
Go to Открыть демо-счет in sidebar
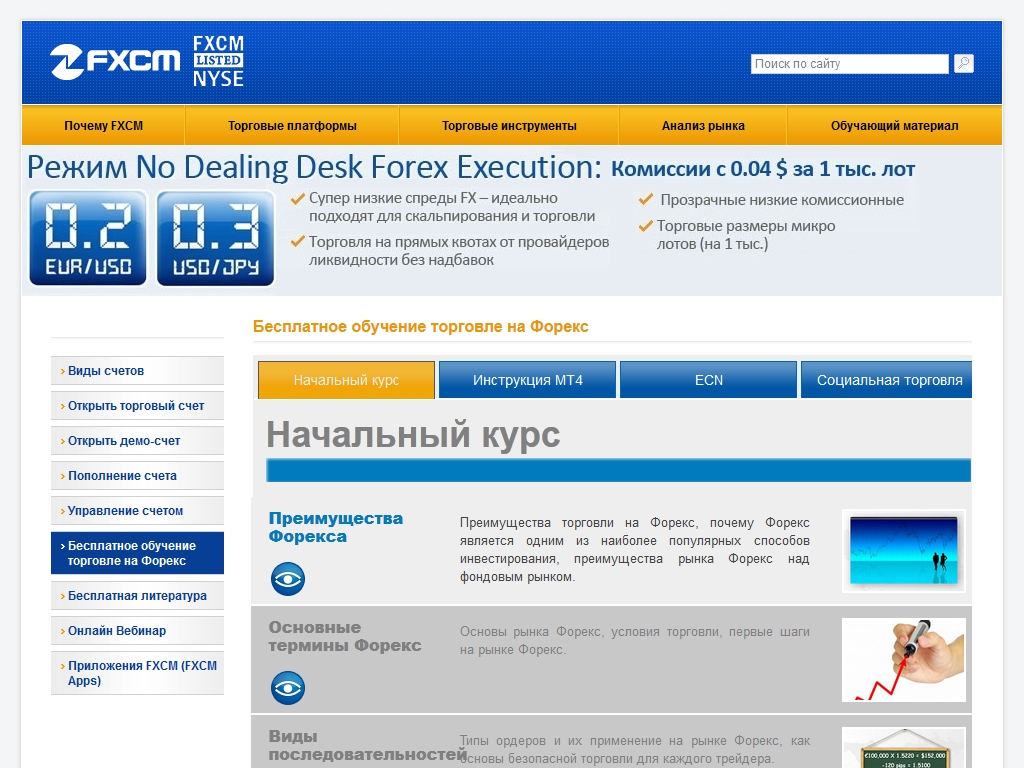click(124, 441)
